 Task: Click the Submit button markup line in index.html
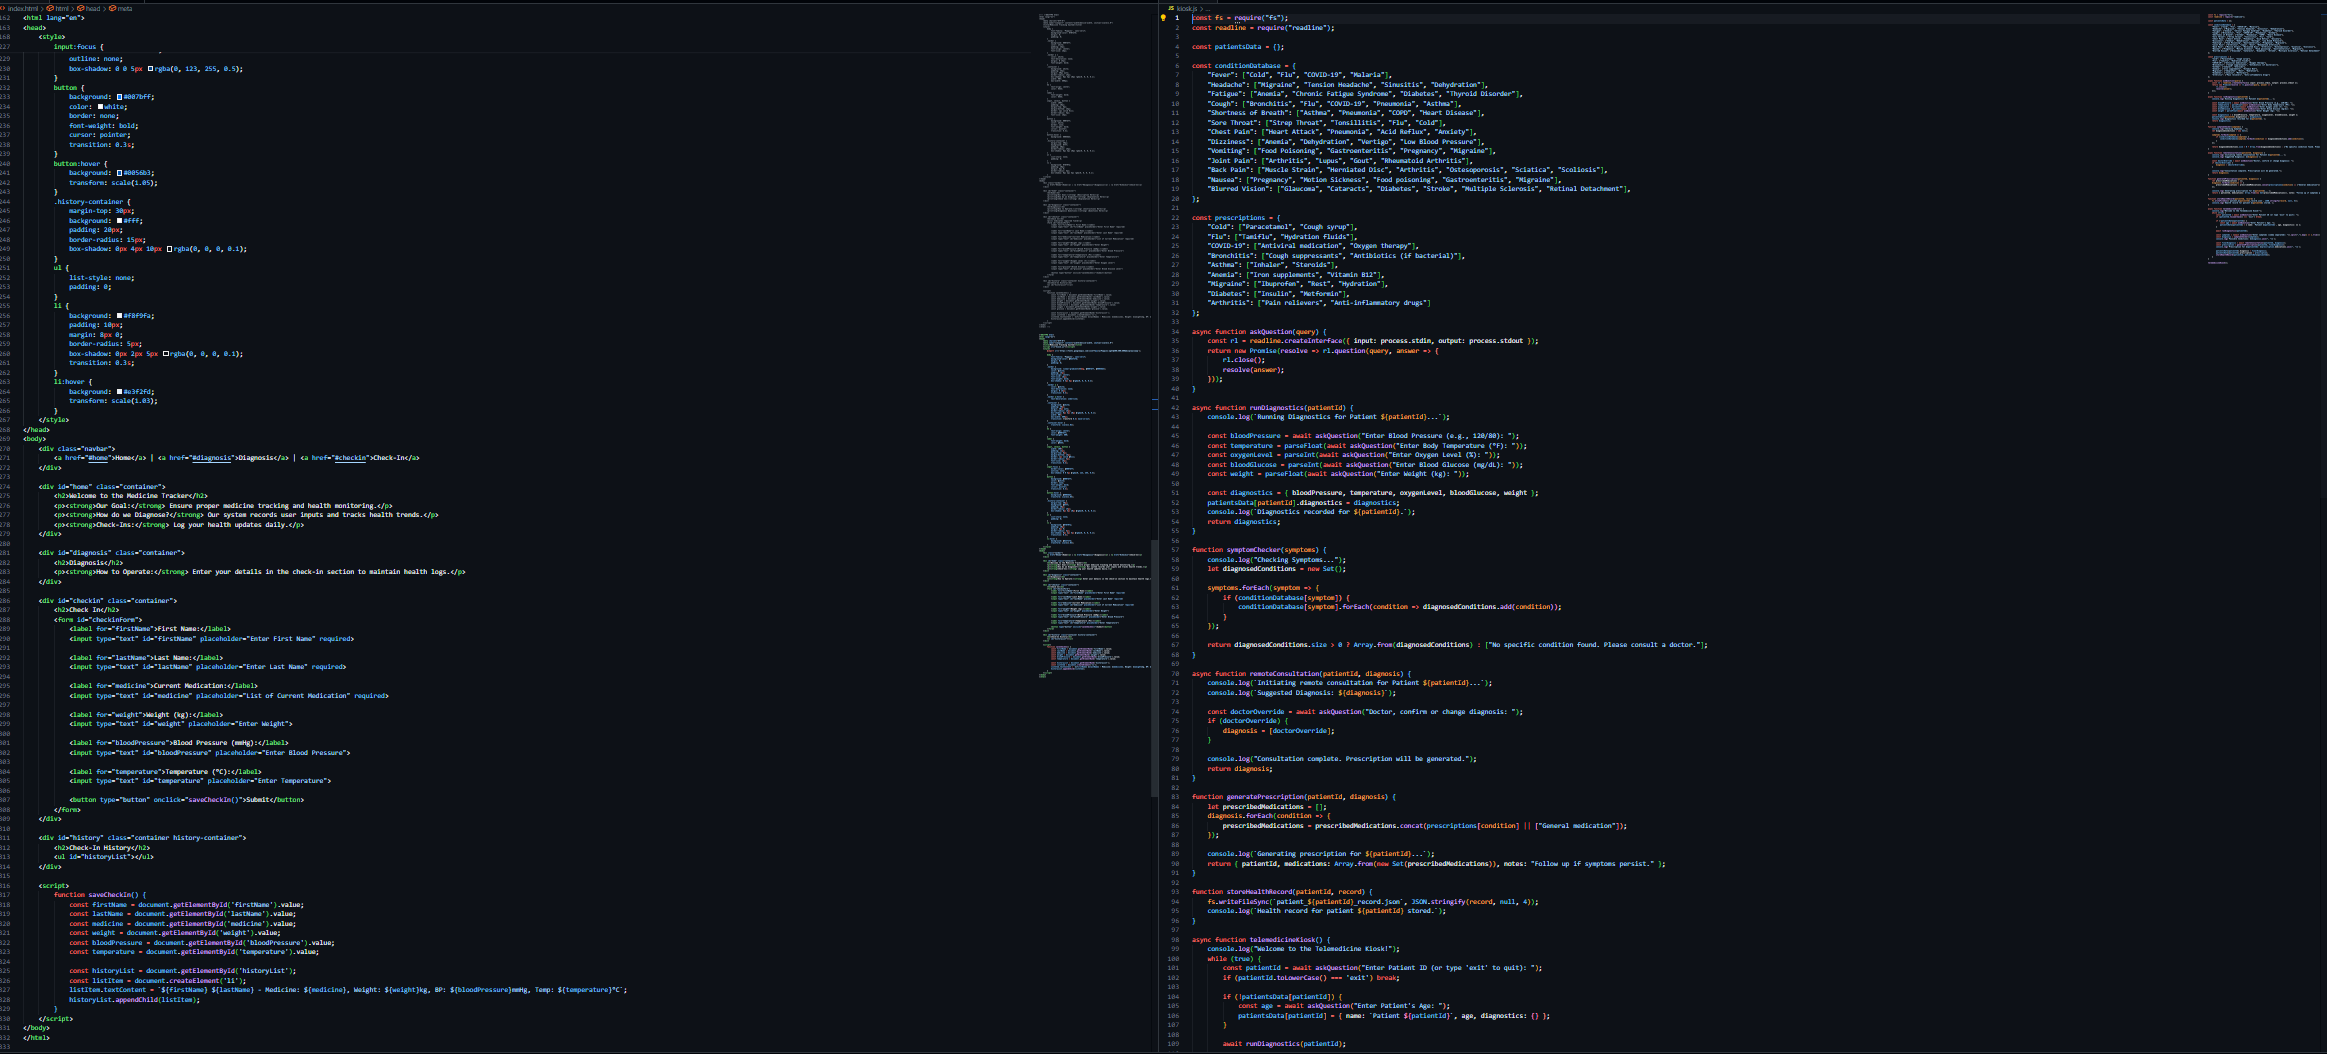point(186,800)
